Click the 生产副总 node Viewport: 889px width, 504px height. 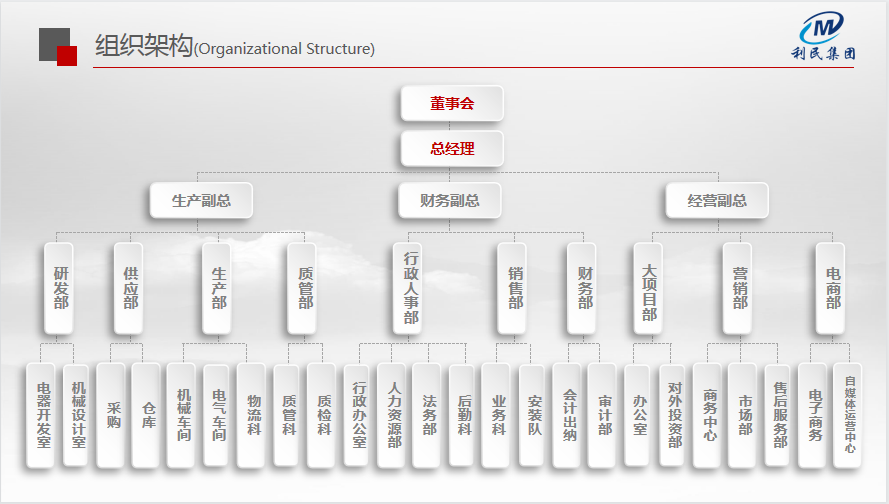201,200
